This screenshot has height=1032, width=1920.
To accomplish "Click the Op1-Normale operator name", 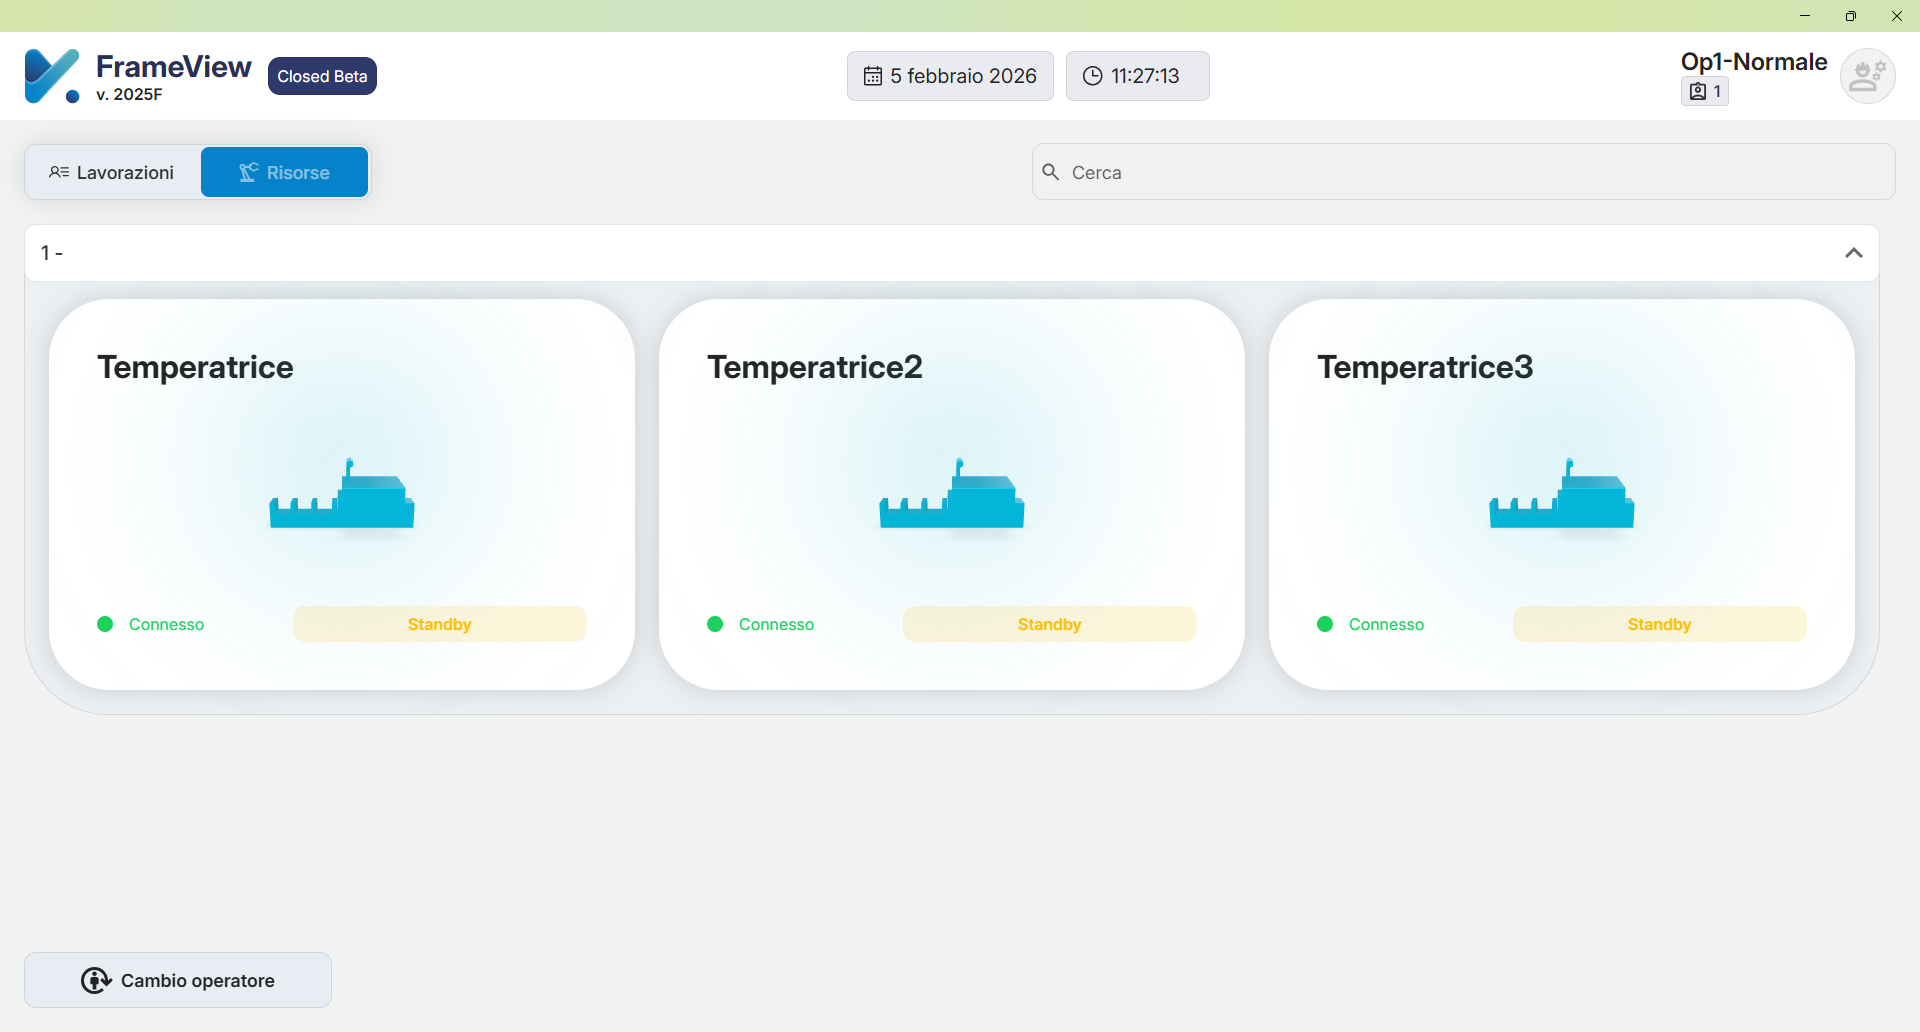I will tap(1754, 62).
